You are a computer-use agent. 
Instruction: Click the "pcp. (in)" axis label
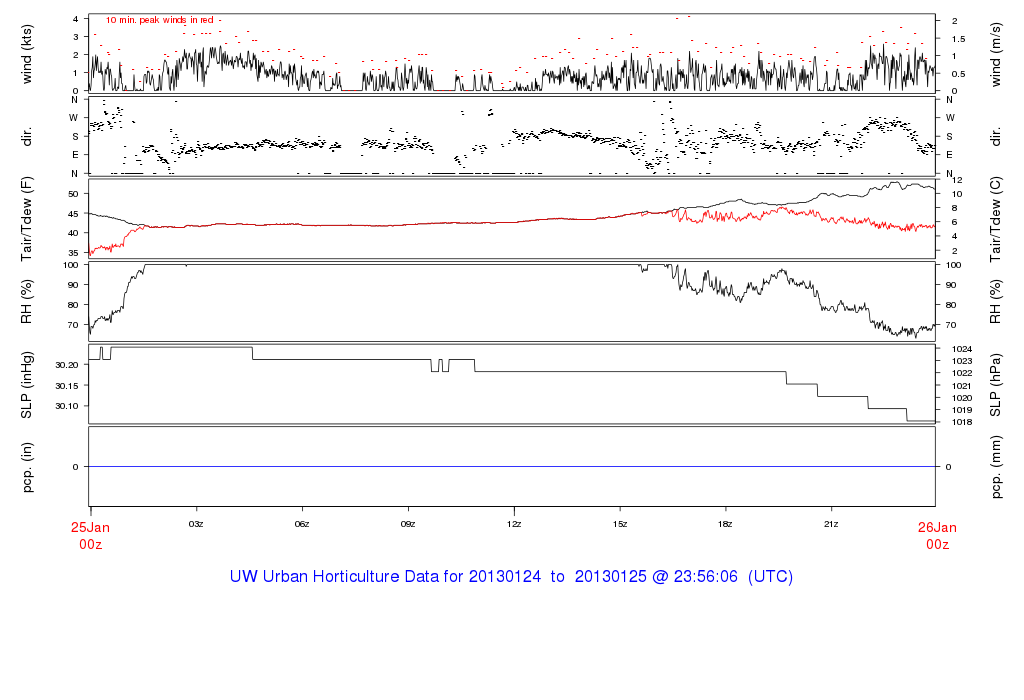pos(27,467)
